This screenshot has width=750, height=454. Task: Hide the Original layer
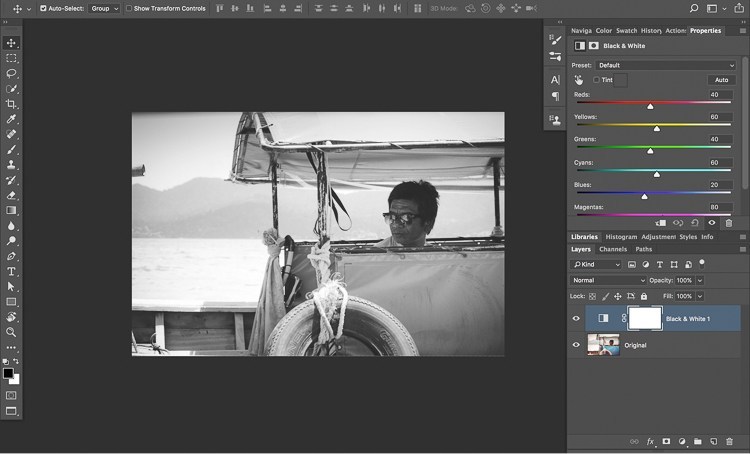pyautogui.click(x=576, y=345)
